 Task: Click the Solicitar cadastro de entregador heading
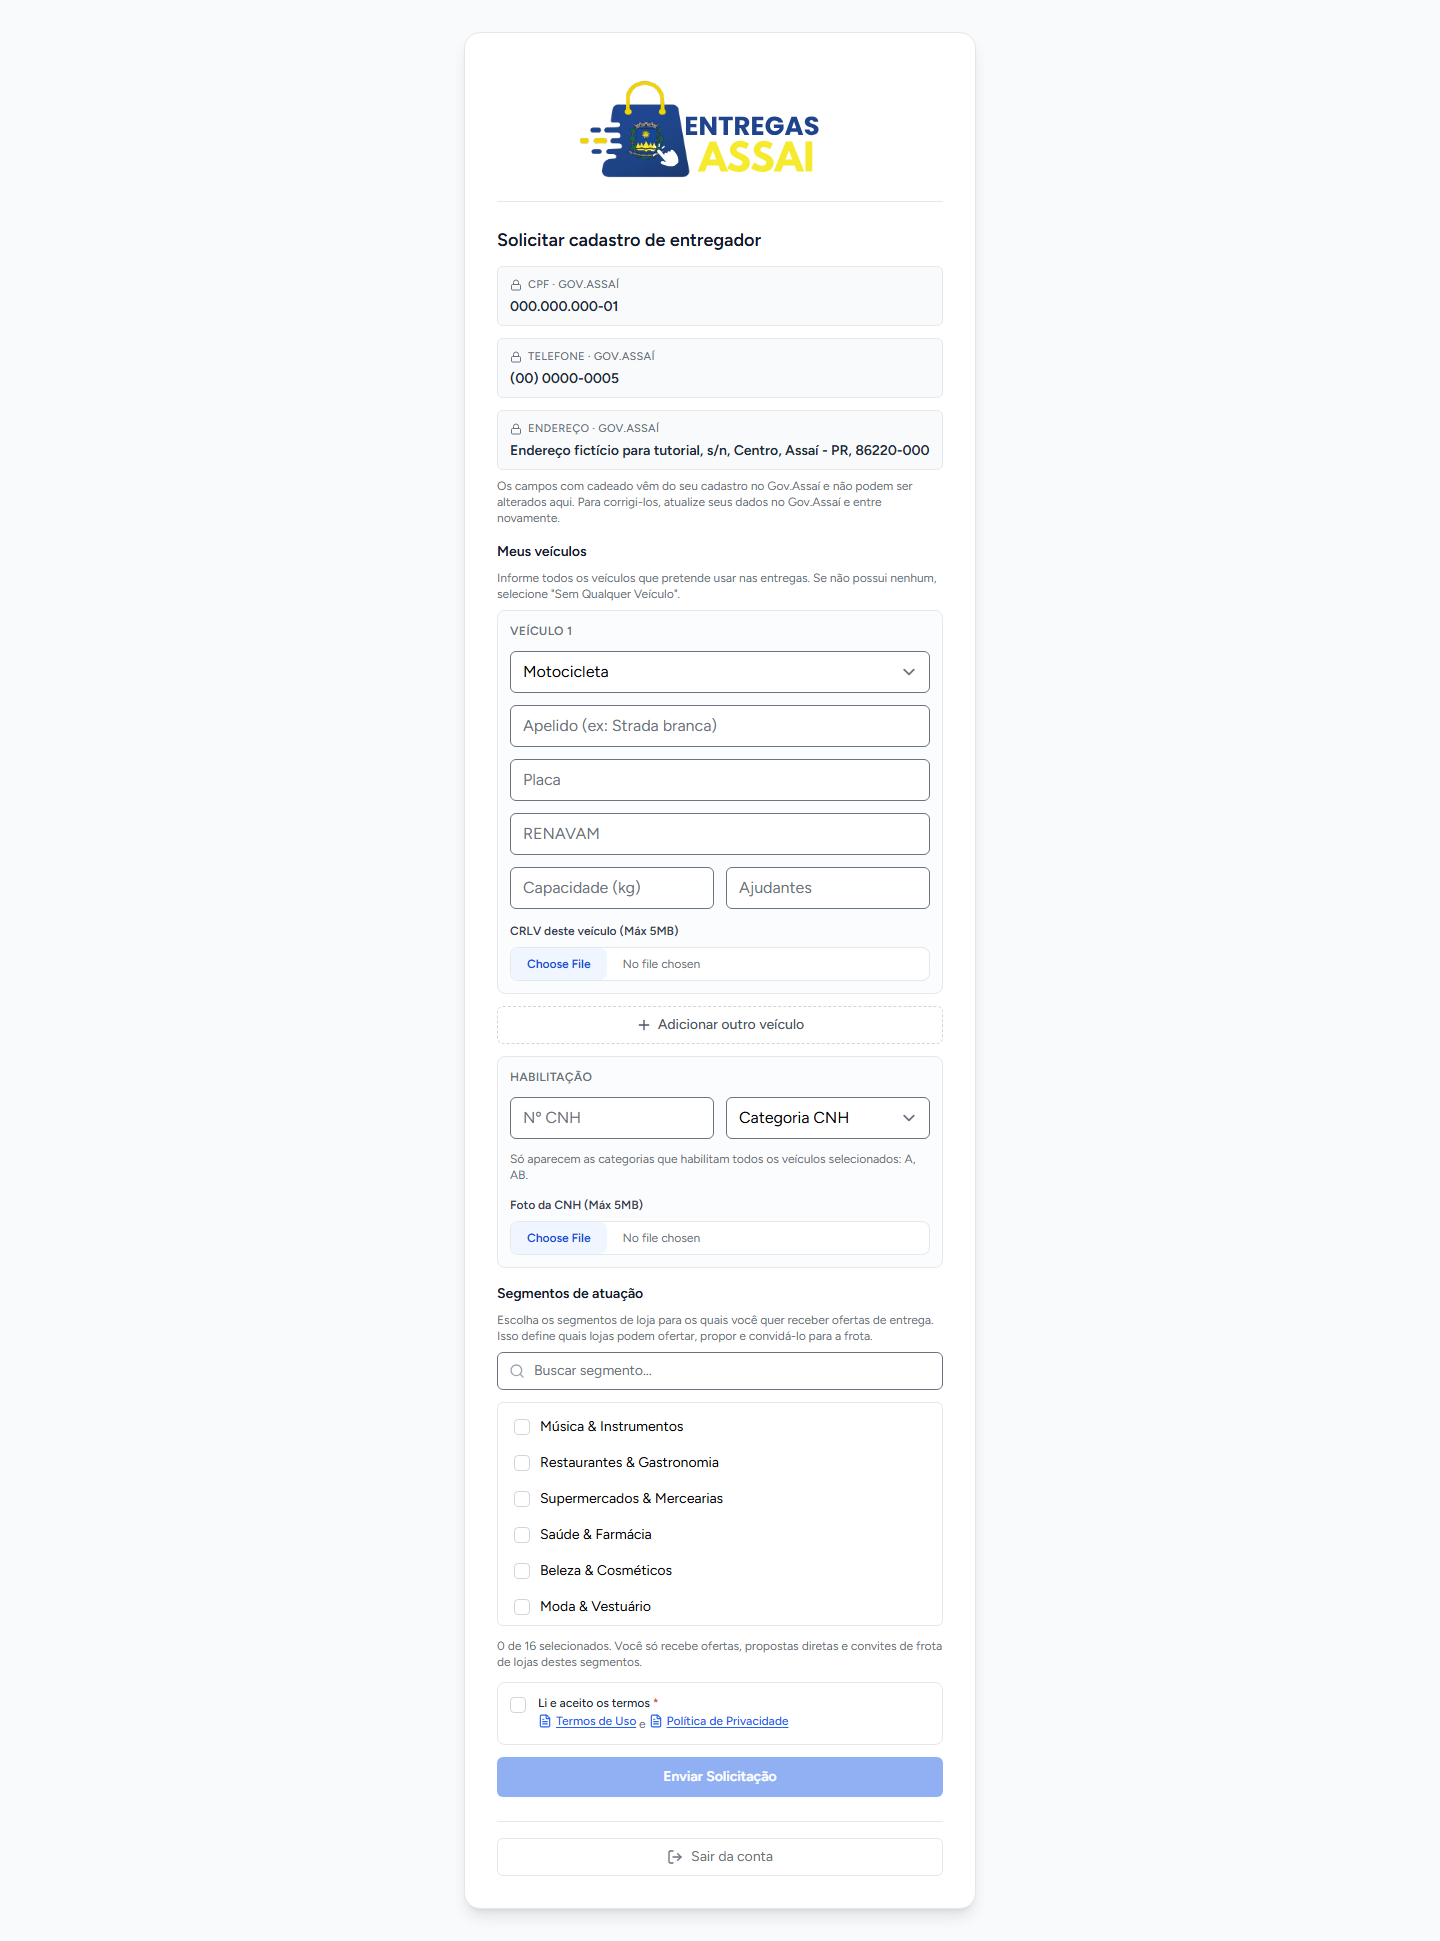click(629, 240)
